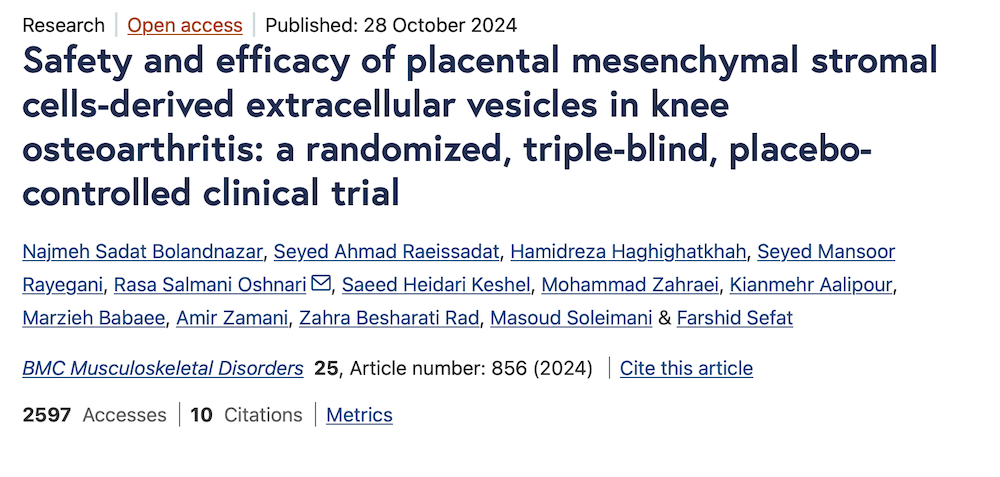The height and width of the screenshot is (477, 1000).
Task: Click Cite this article link
Action: (x=686, y=368)
